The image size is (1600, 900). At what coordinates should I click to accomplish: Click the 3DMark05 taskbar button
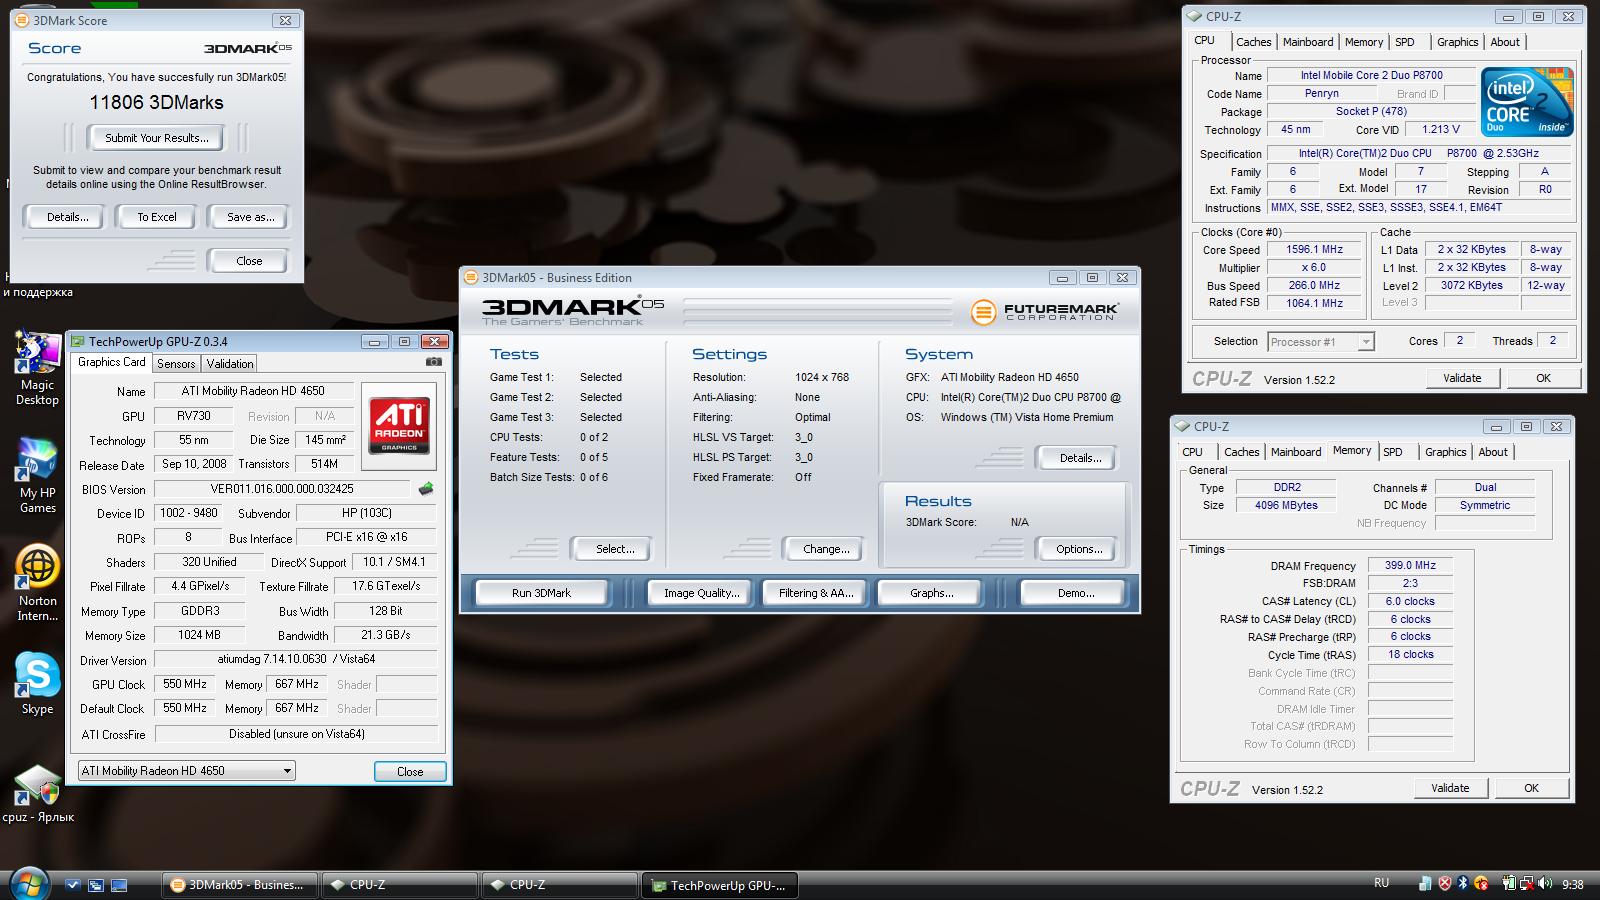(x=240, y=885)
